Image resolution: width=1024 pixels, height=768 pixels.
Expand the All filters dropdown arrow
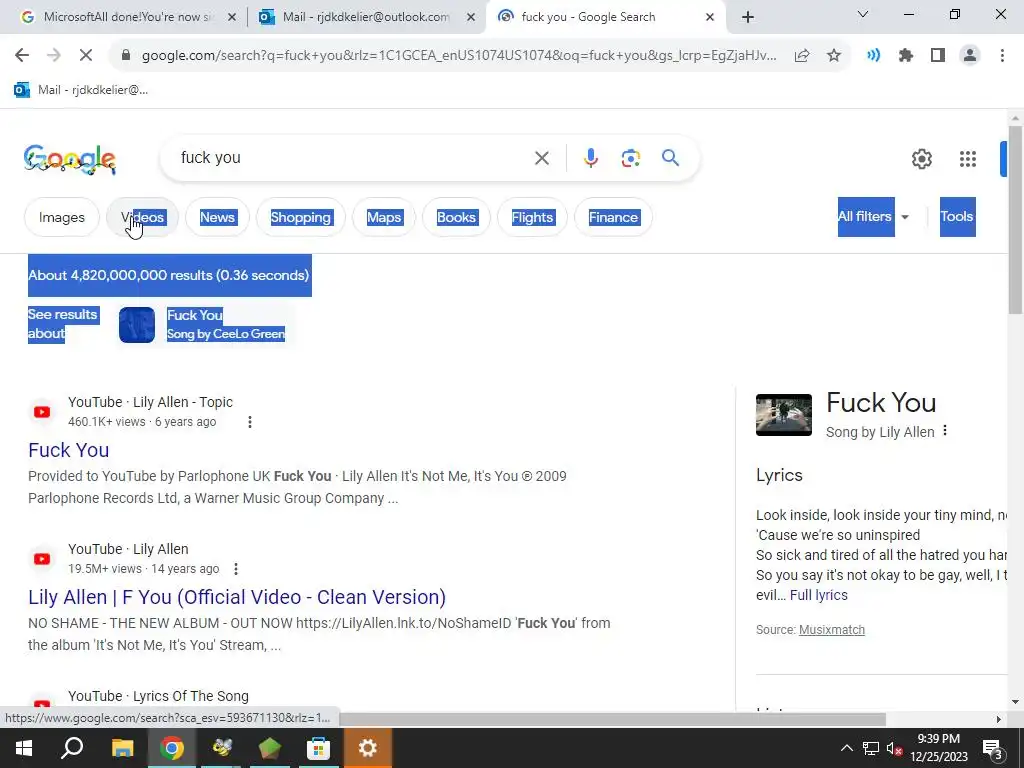click(x=905, y=217)
